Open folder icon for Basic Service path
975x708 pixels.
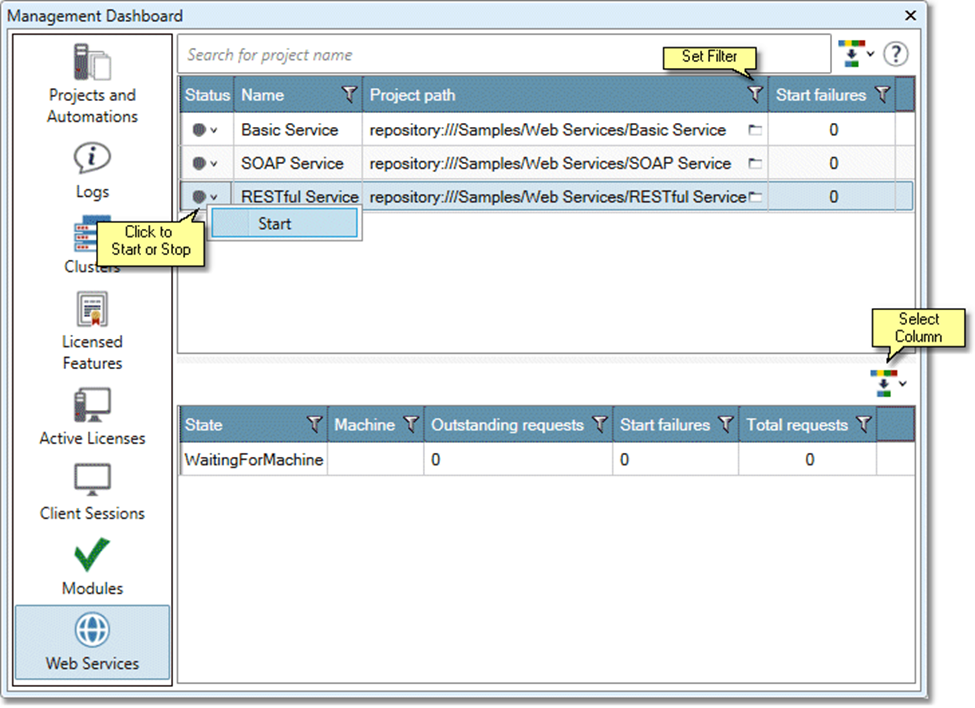(755, 130)
